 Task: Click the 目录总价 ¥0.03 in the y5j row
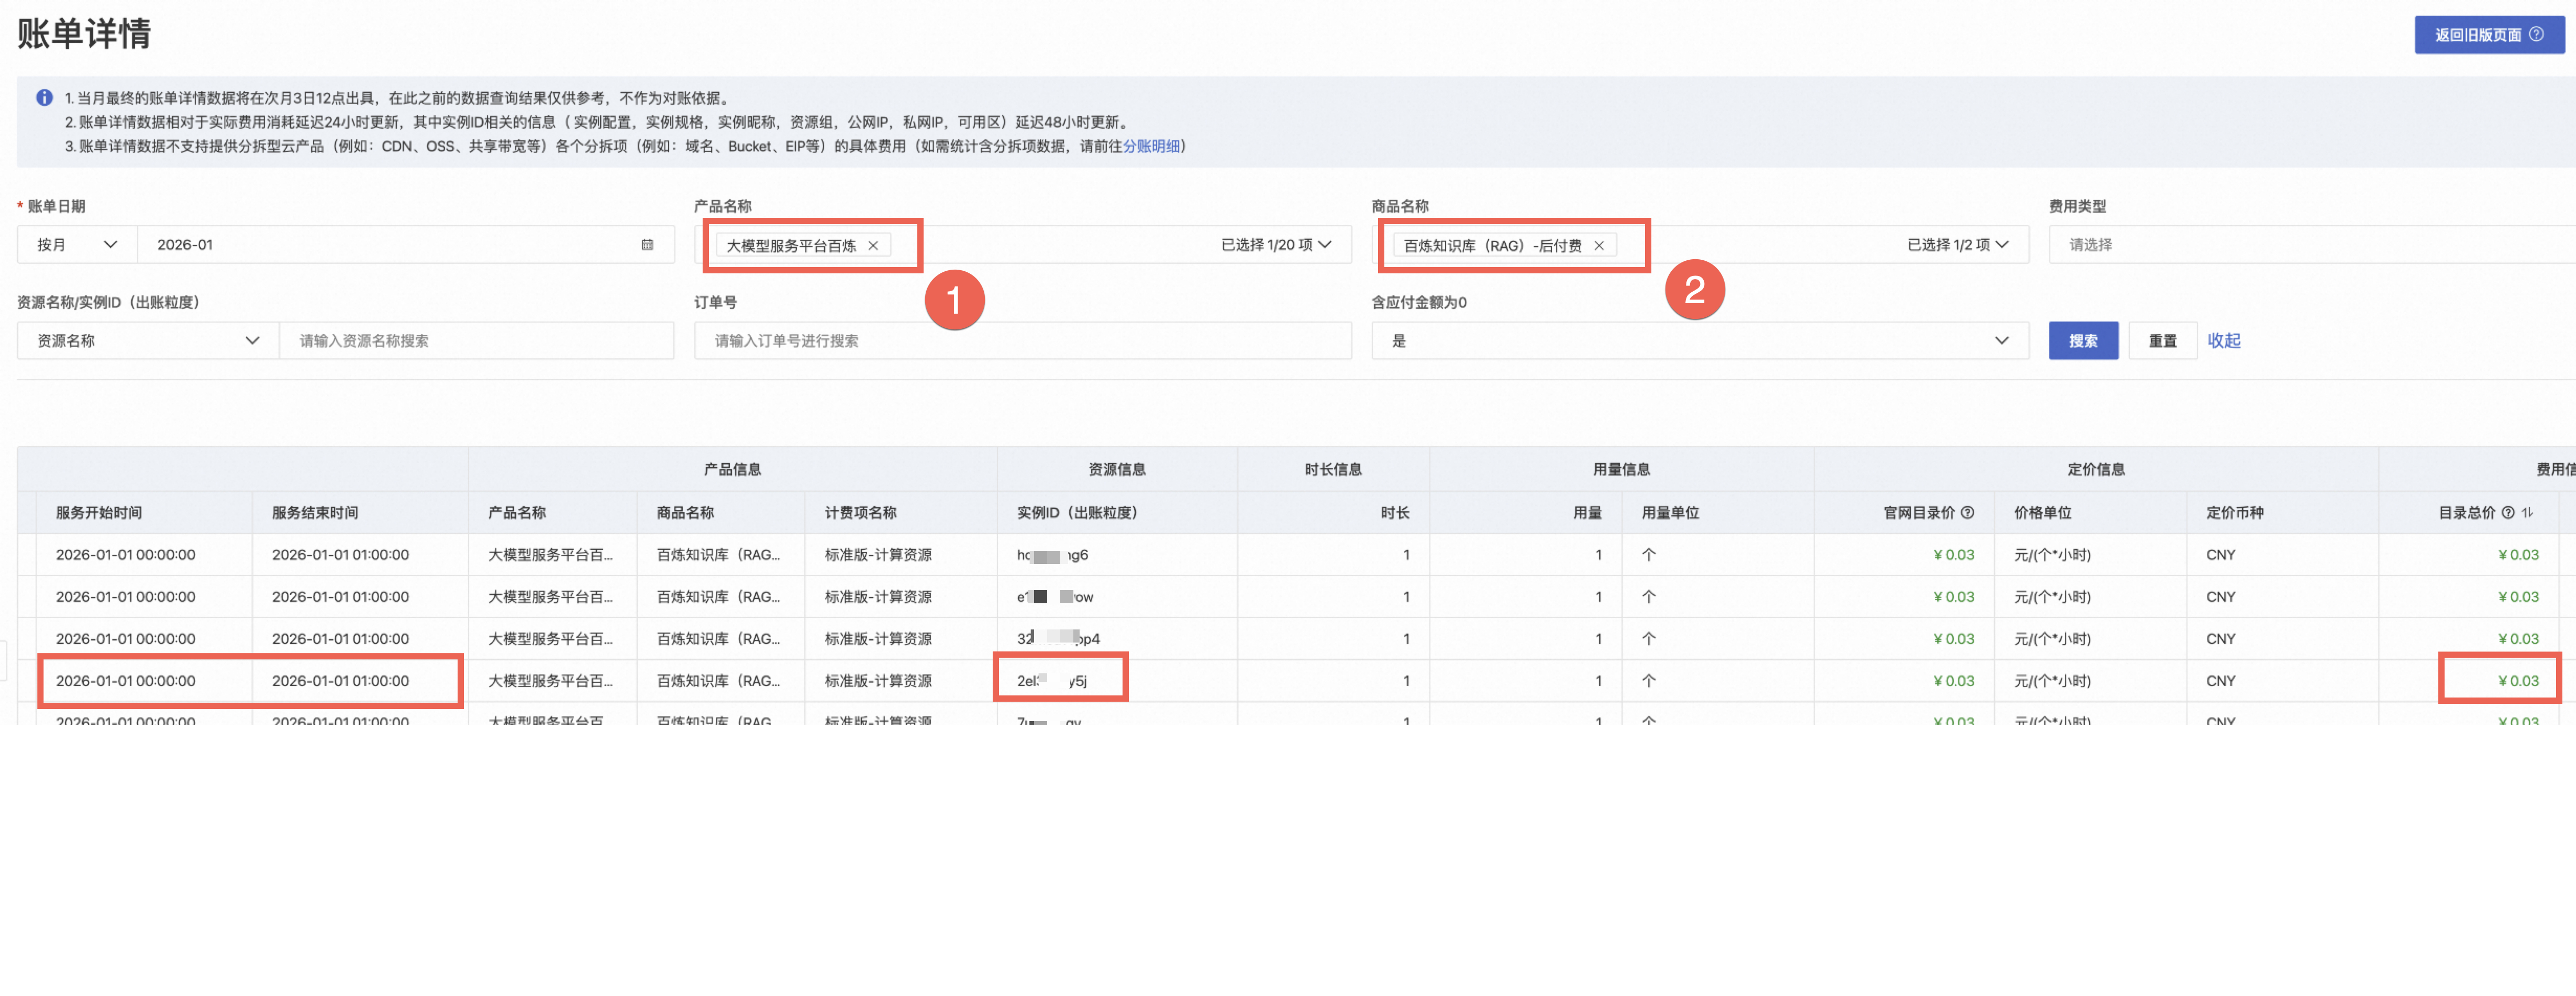click(x=2518, y=681)
